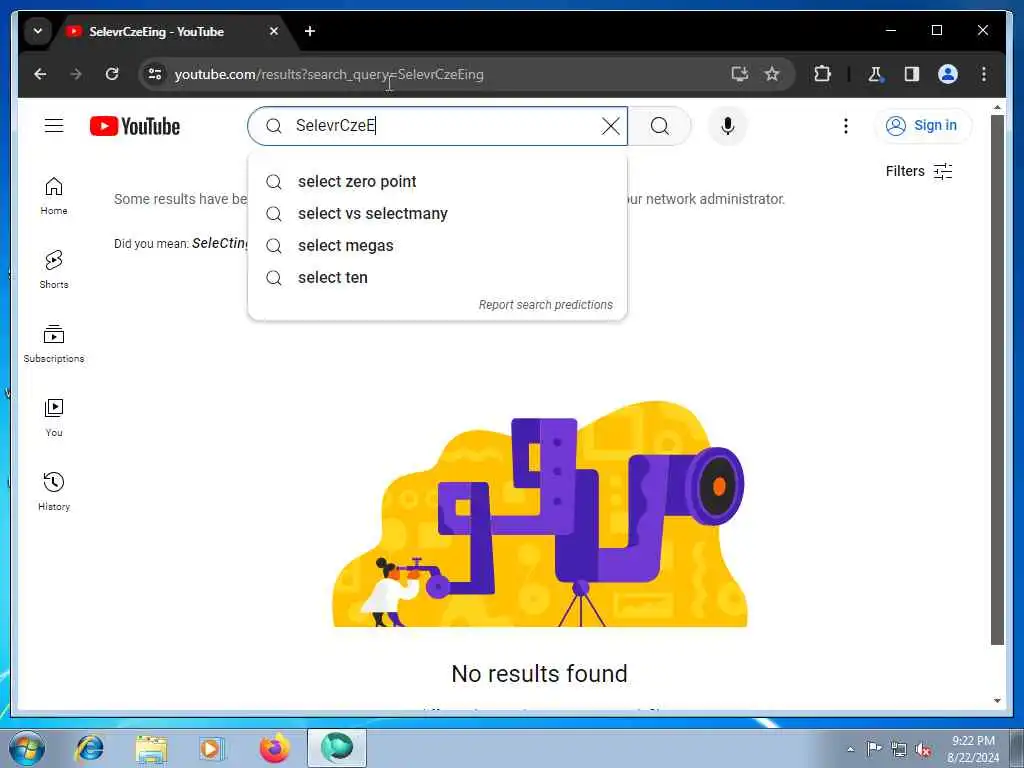Open search Filters
The width and height of the screenshot is (1024, 768).
pos(919,171)
